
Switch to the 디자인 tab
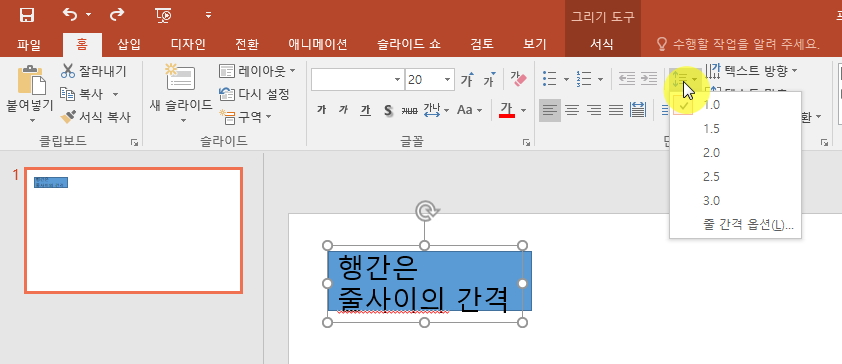(188, 45)
